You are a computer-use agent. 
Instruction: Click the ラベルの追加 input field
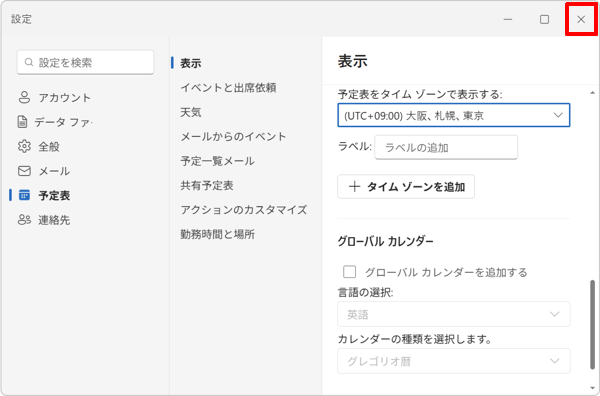click(446, 147)
